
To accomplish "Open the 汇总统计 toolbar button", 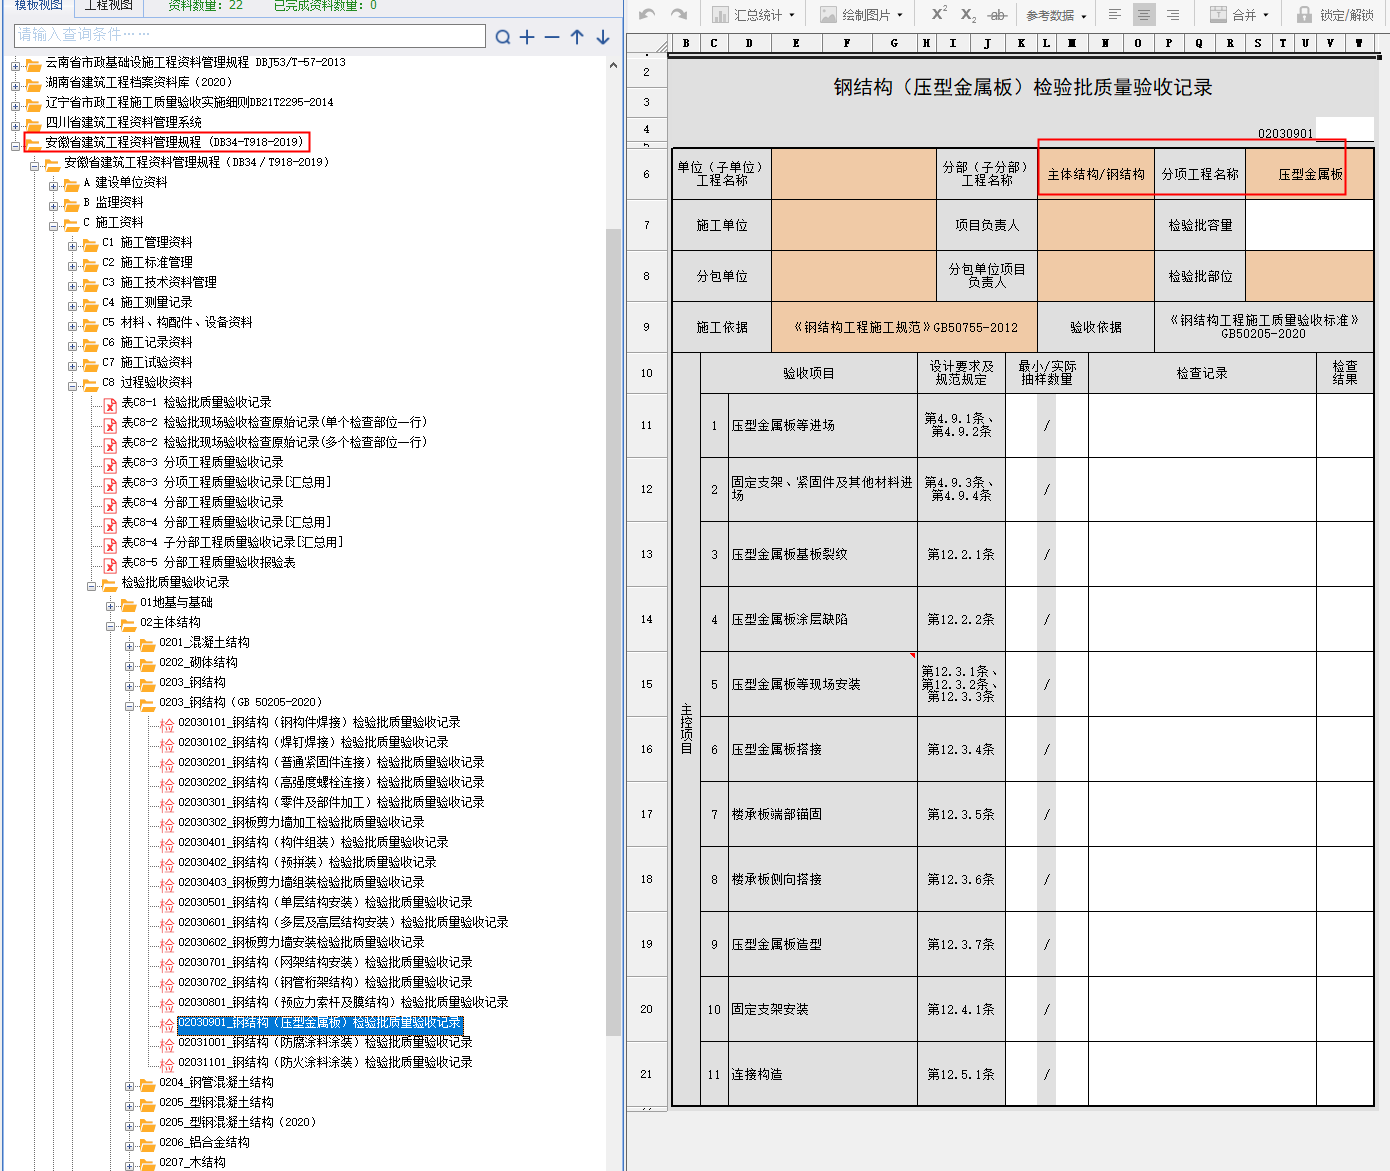I will [753, 15].
